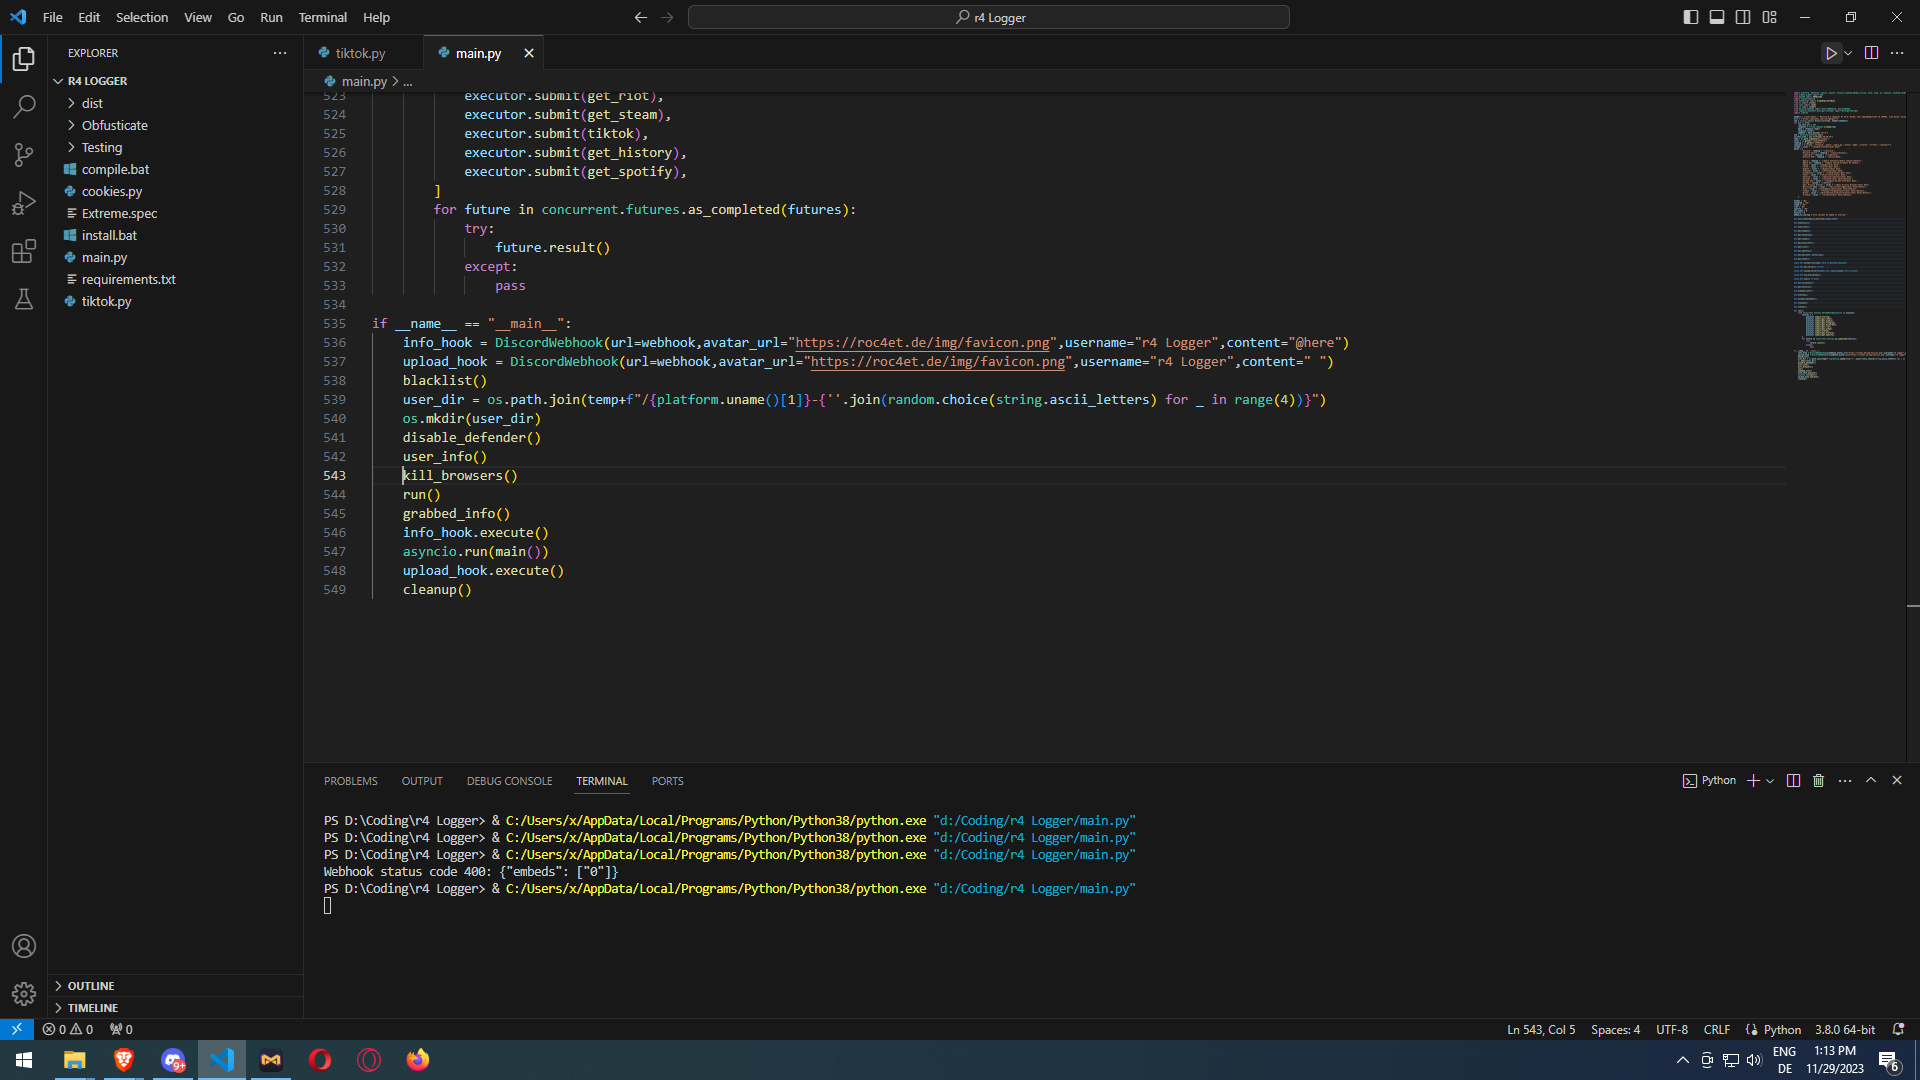Open the Source Control view

pyautogui.click(x=24, y=154)
